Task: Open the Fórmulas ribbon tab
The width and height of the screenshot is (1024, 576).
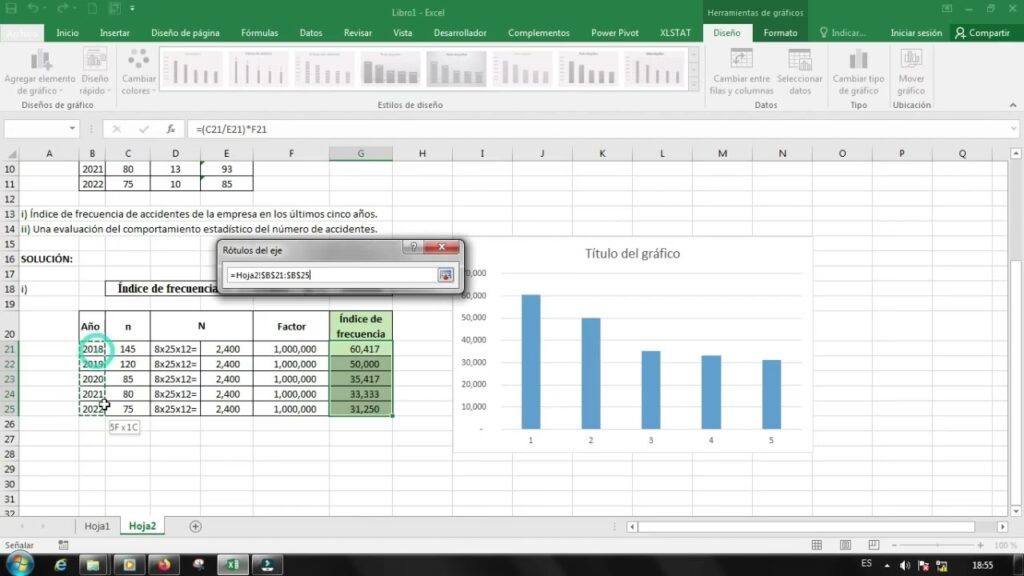Action: (x=259, y=33)
